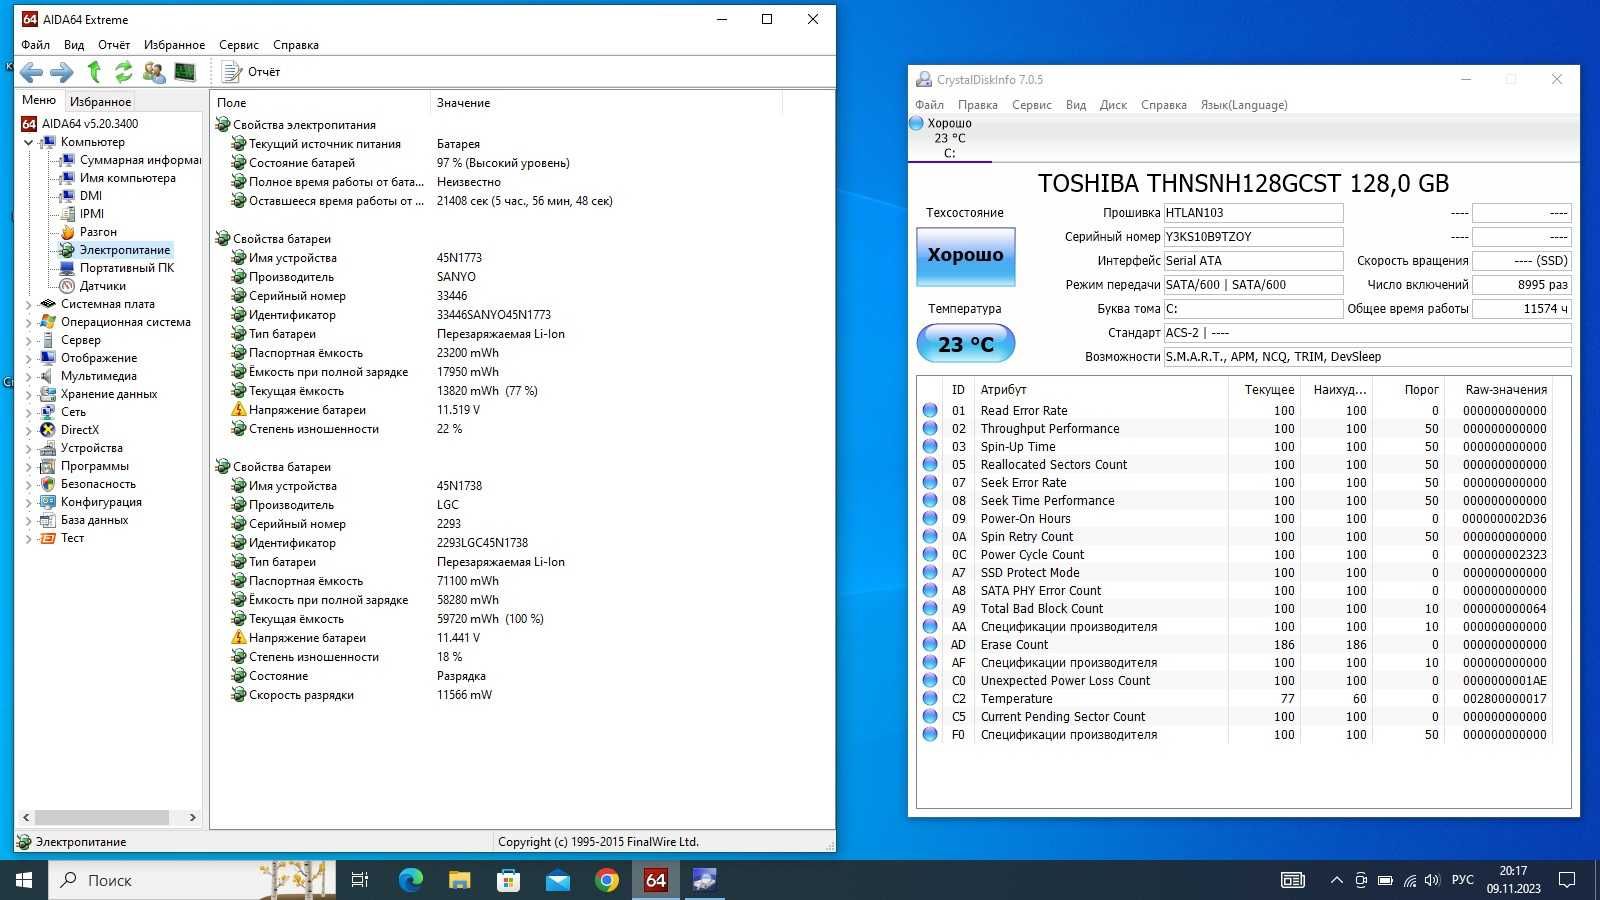Open the Файл menu in AIDA64
1600x900 pixels.
click(35, 45)
